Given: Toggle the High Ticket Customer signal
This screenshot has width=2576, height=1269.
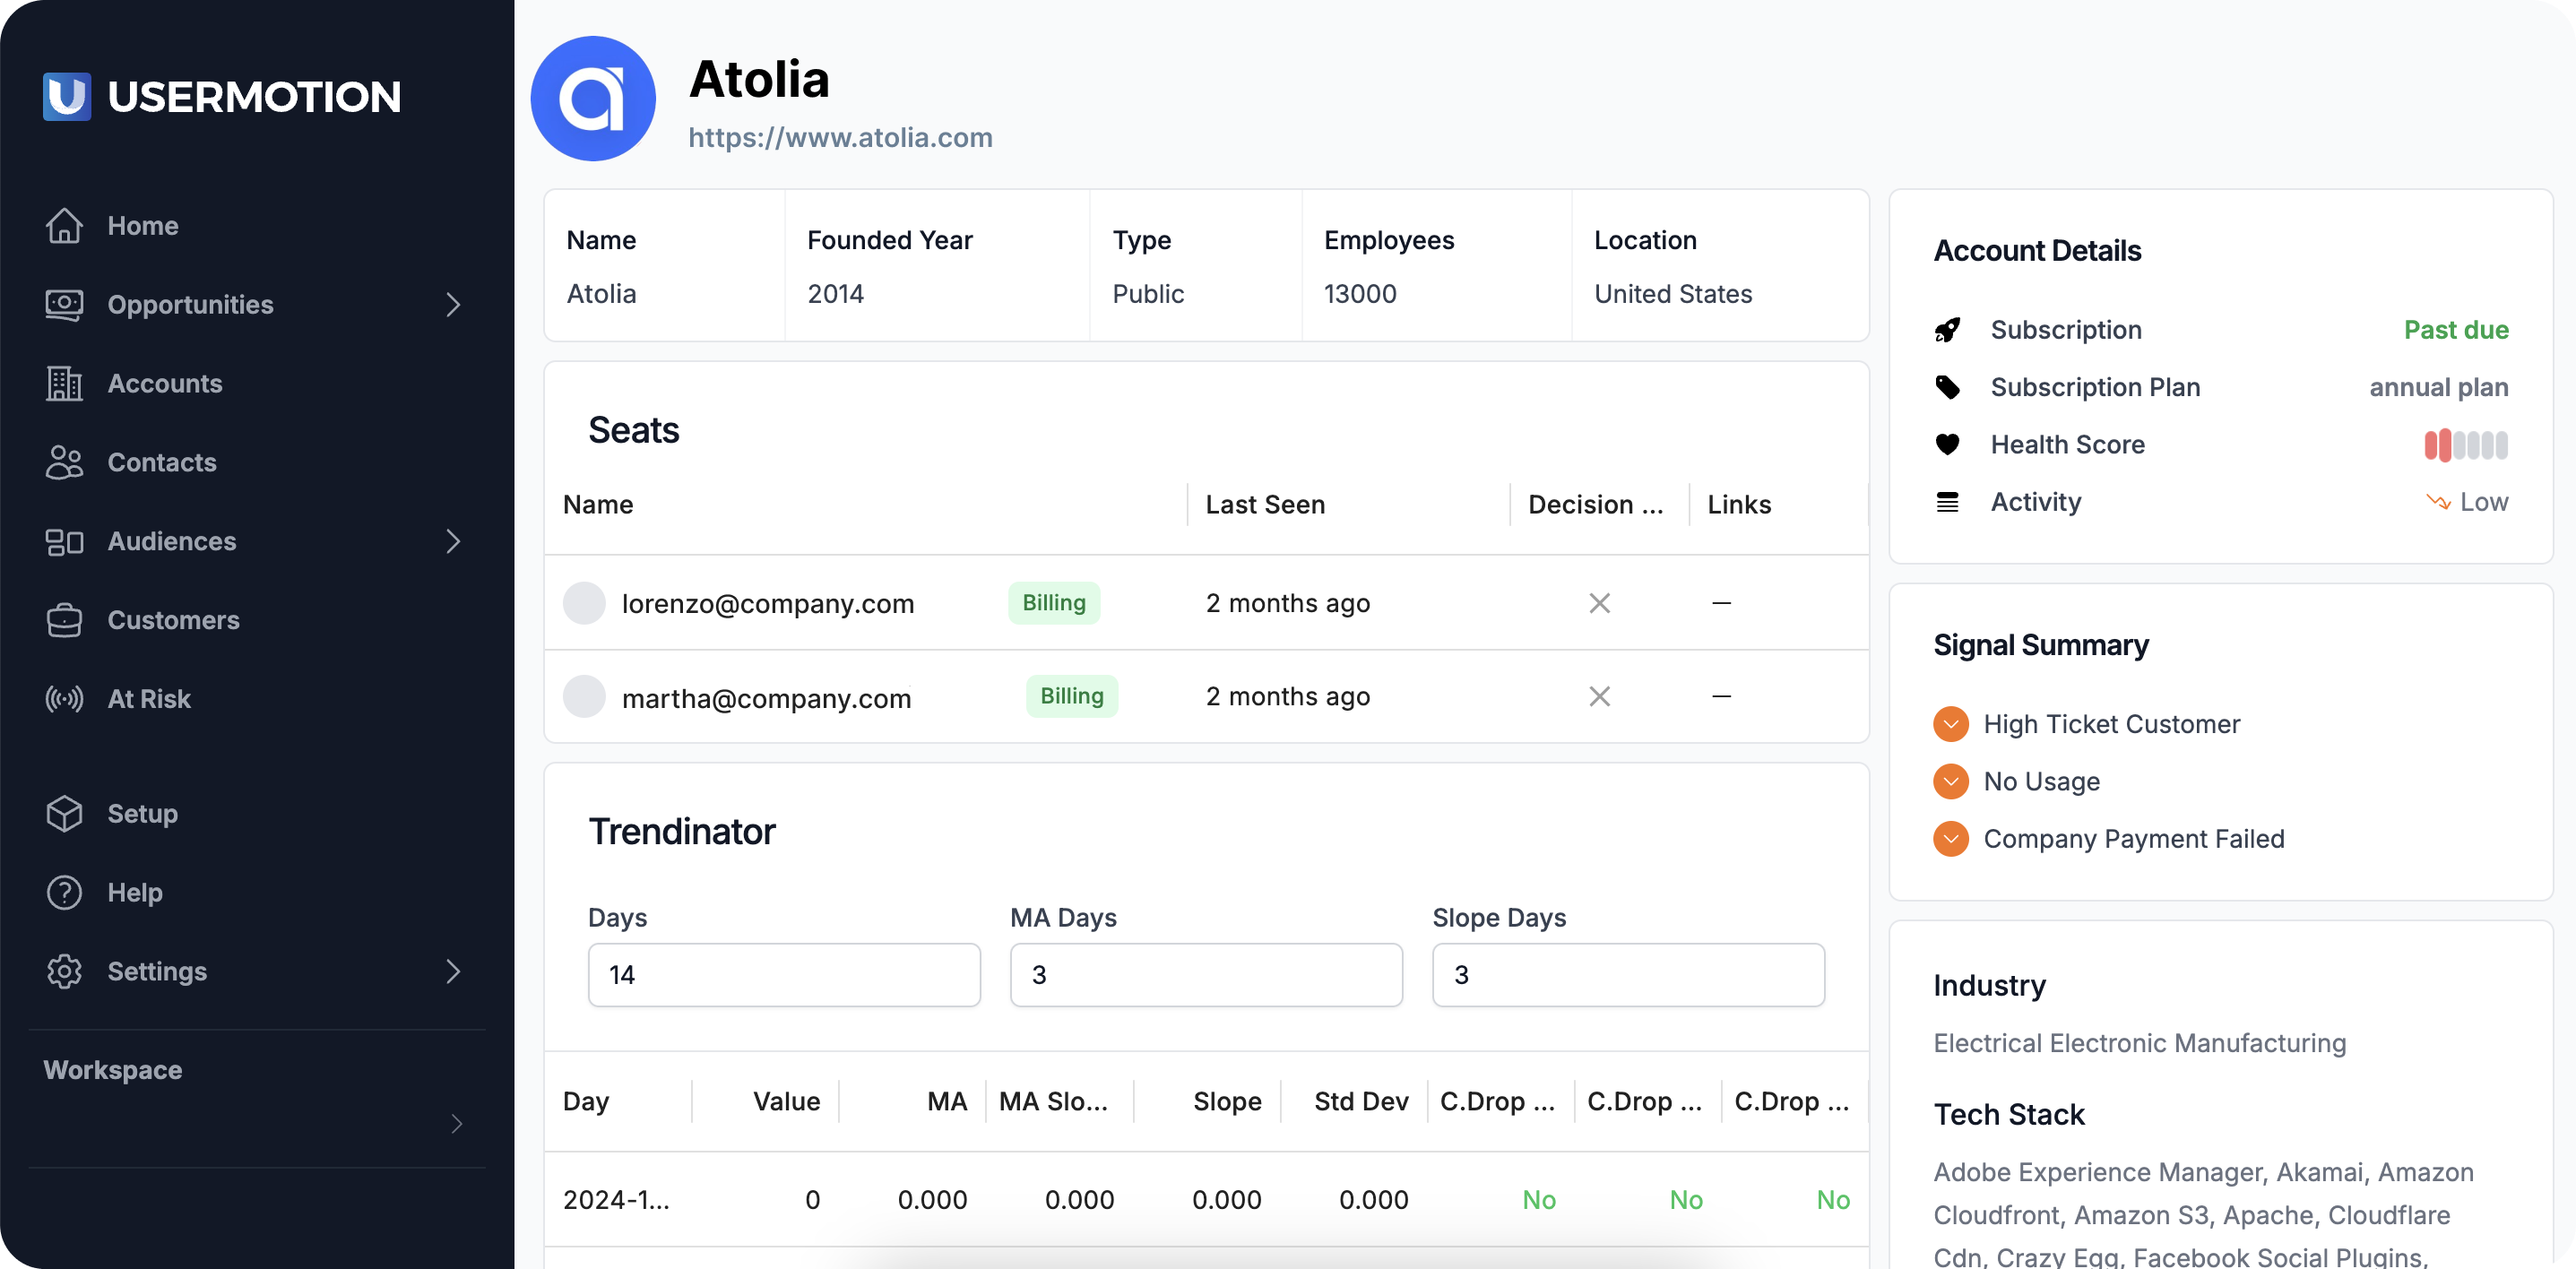Looking at the screenshot, I should coord(1950,724).
